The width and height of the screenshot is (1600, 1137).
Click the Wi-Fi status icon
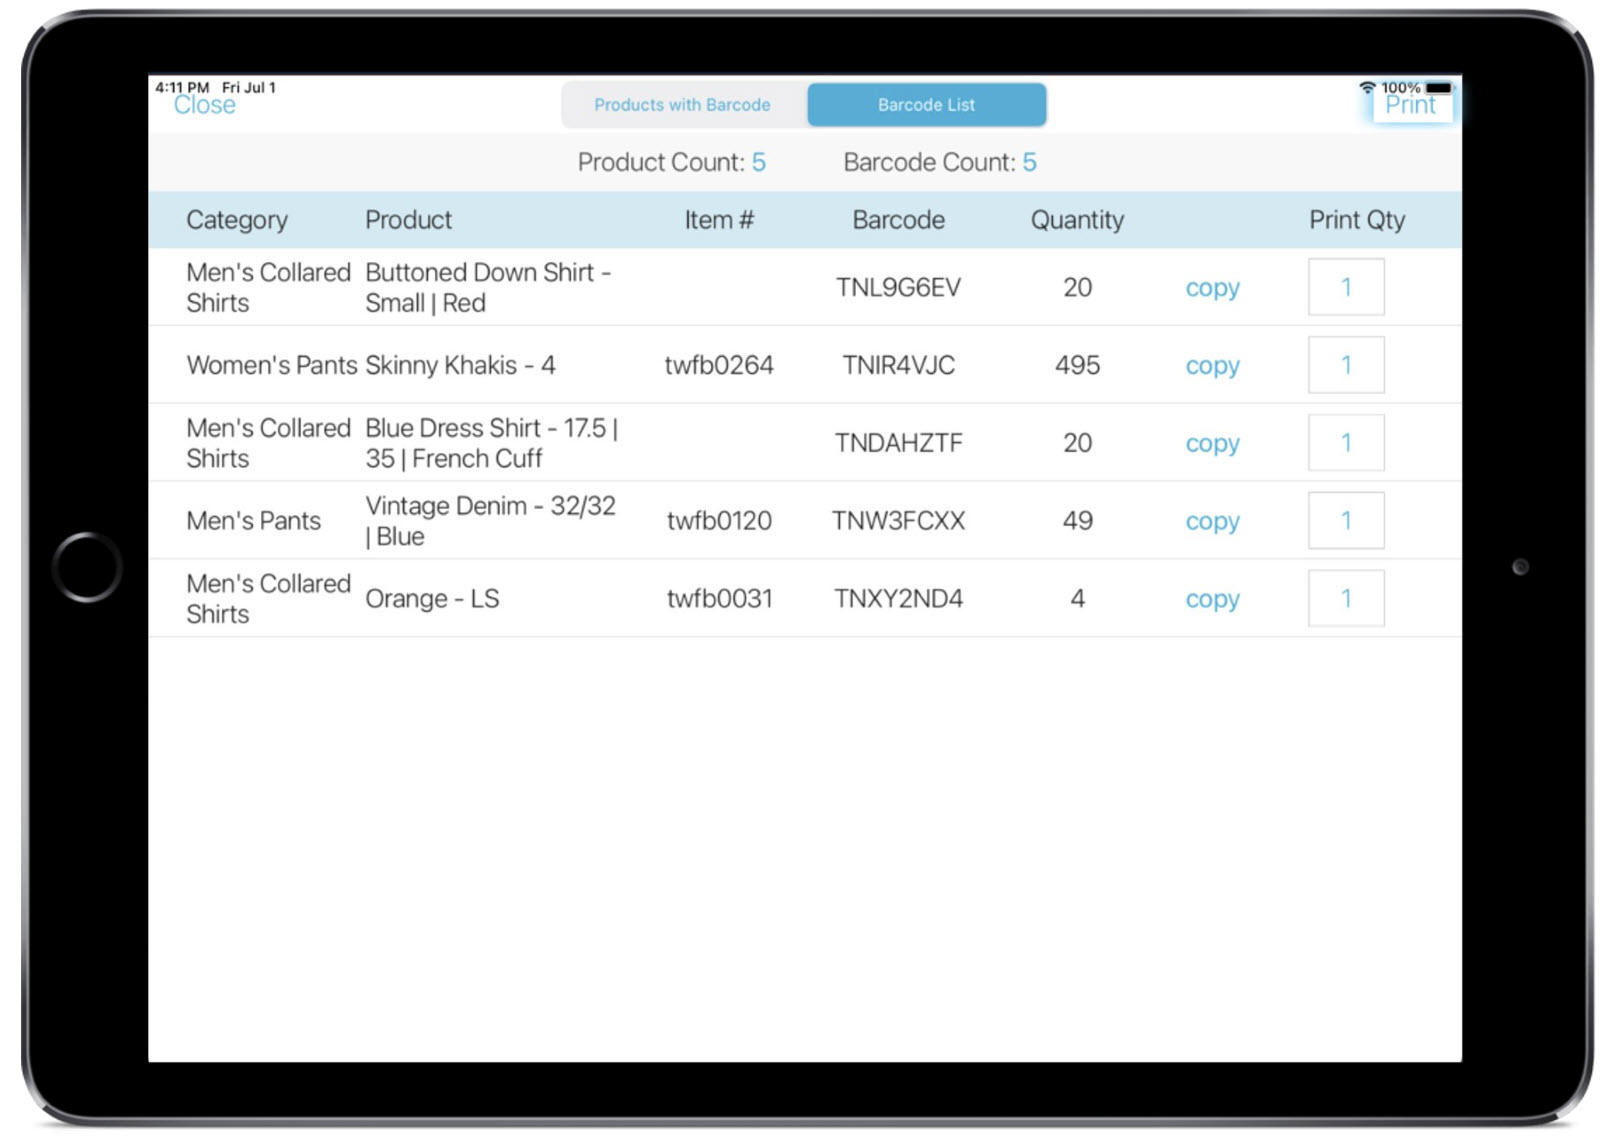pyautogui.click(x=1369, y=87)
